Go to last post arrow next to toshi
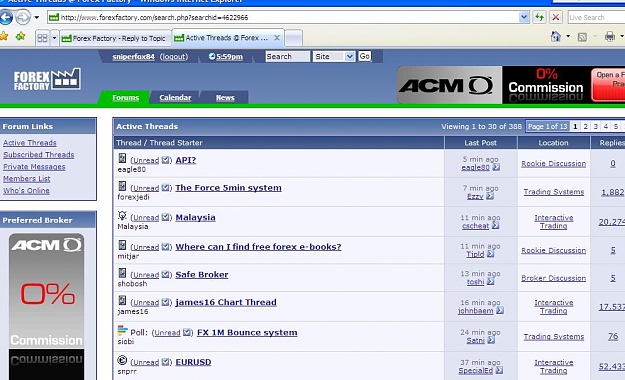Viewport: 625px width, 380px height. coord(490,282)
